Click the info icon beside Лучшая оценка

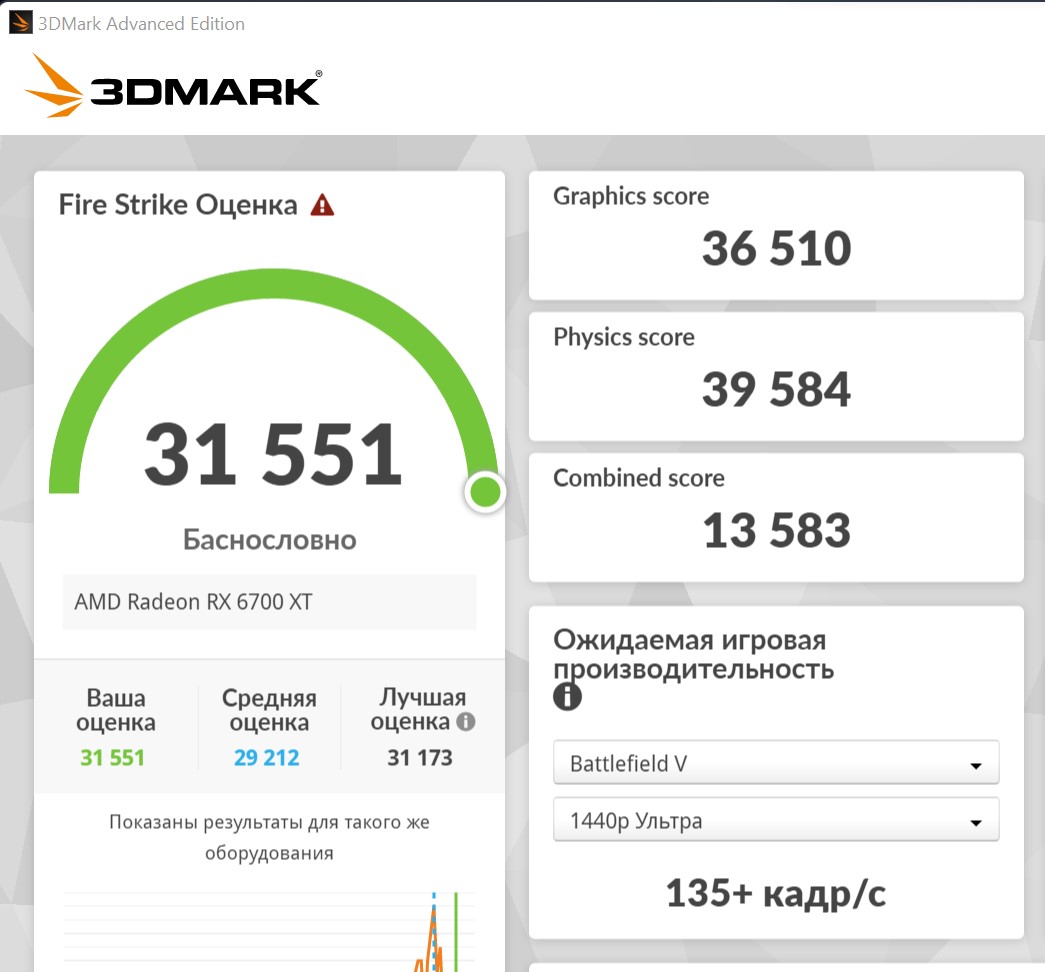466,721
